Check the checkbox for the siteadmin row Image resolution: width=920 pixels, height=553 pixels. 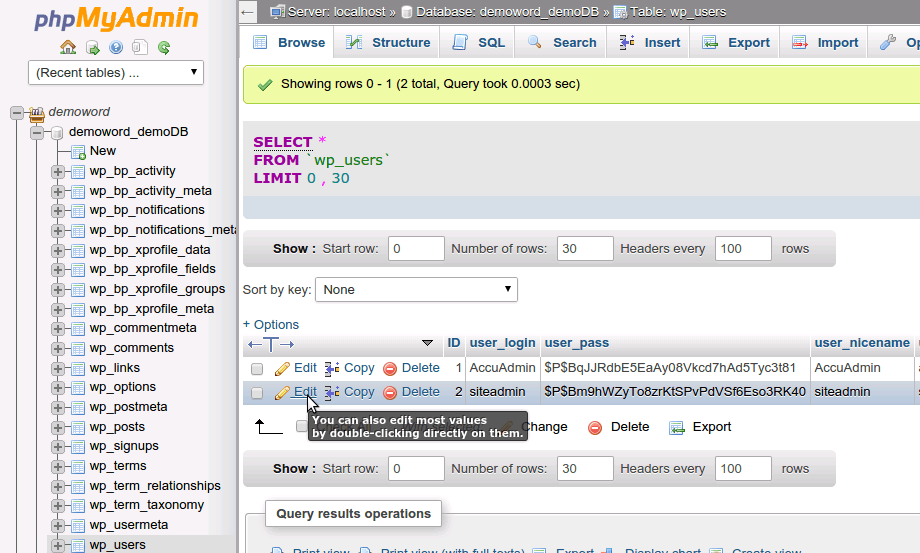[257, 393]
